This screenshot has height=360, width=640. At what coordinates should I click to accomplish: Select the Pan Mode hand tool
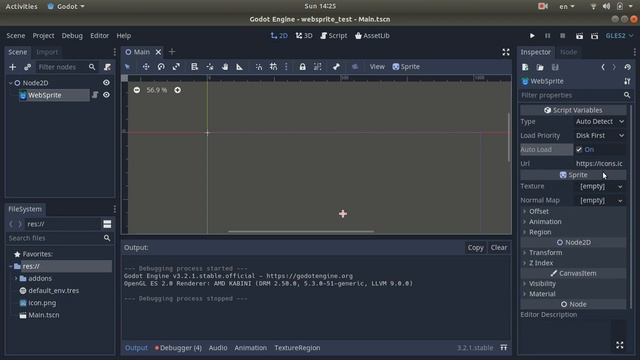coord(225,67)
